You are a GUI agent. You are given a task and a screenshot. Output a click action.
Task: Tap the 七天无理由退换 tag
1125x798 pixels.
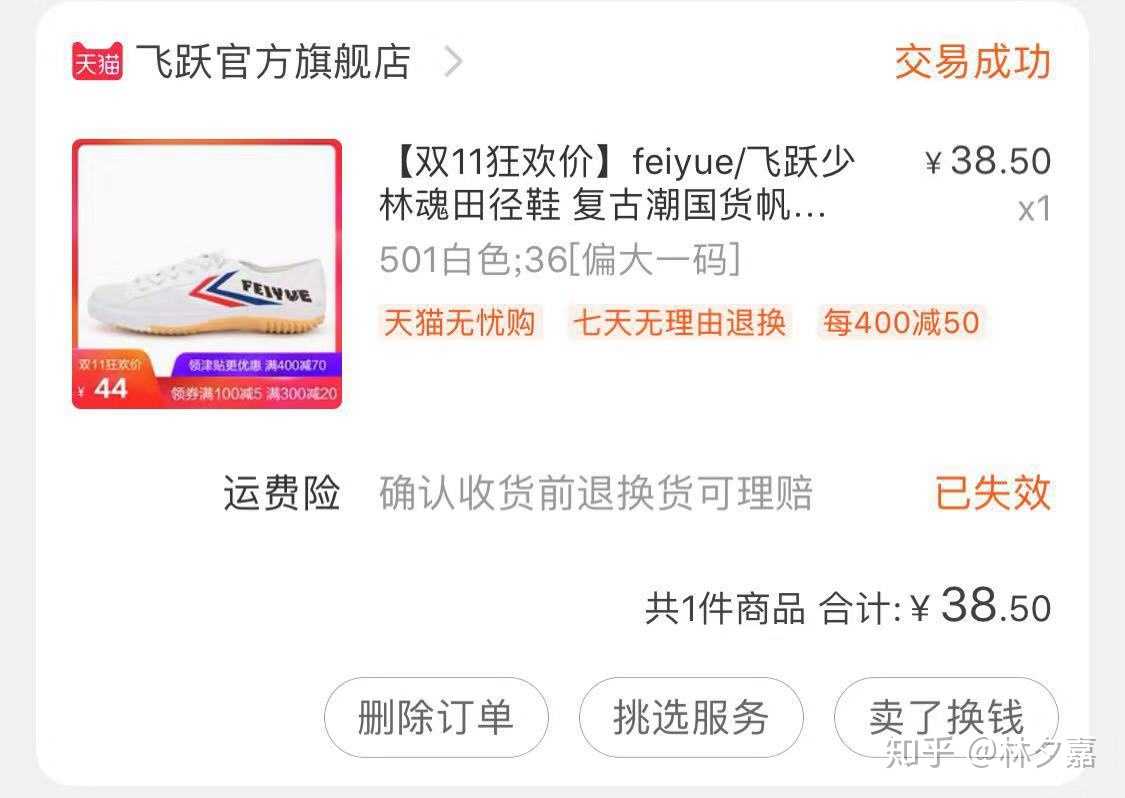point(679,322)
